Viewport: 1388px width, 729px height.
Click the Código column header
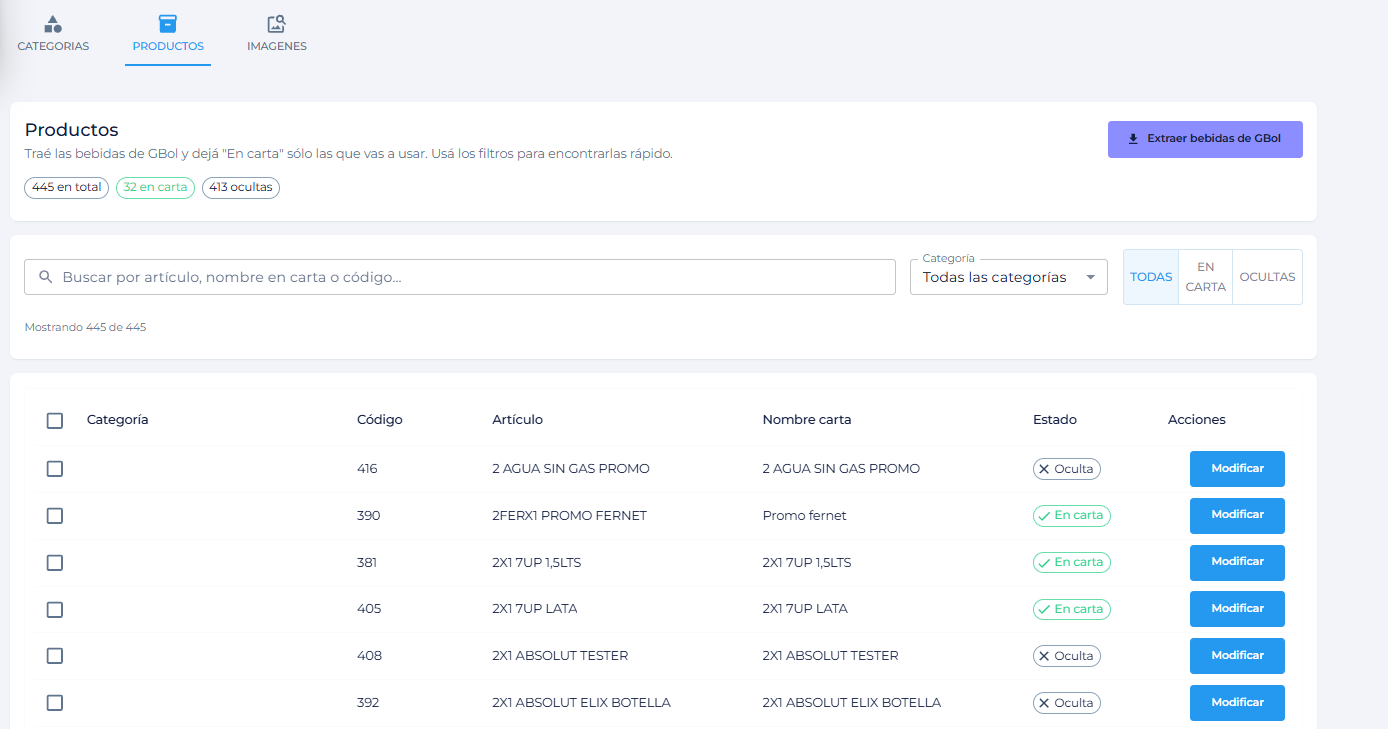(380, 420)
